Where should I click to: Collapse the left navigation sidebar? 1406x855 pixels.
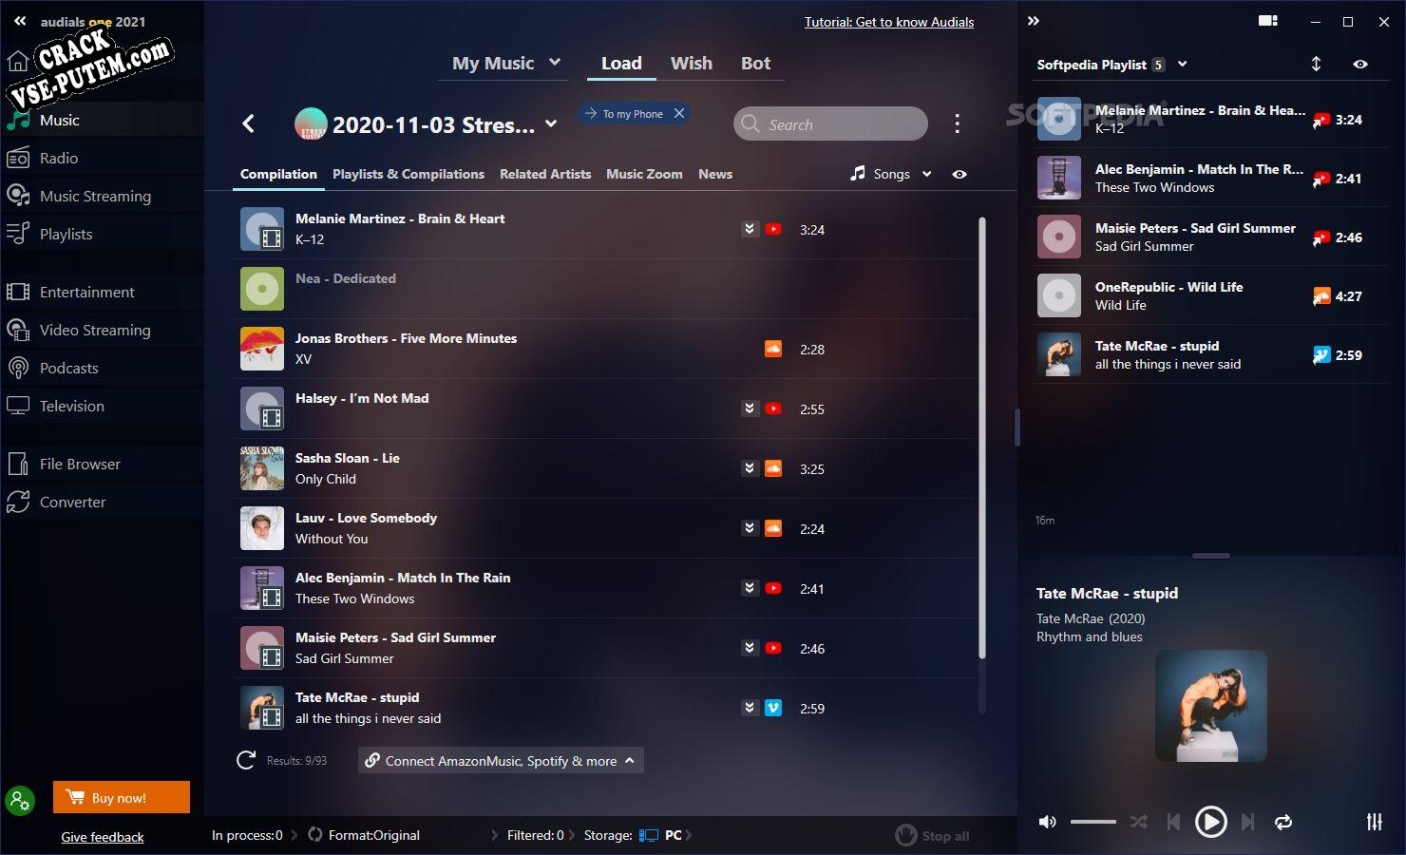click(x=19, y=21)
